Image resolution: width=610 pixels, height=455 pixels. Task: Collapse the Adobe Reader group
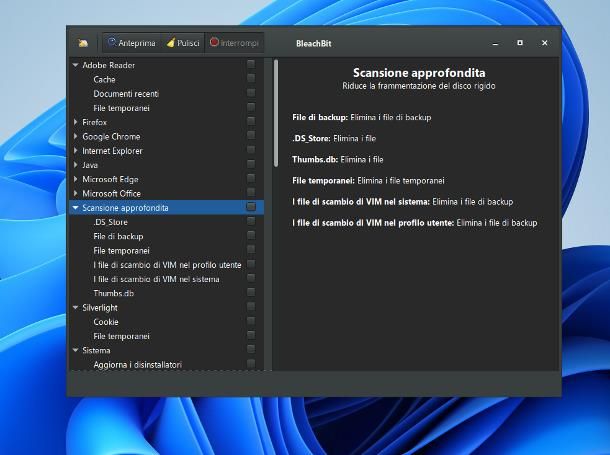coord(75,65)
